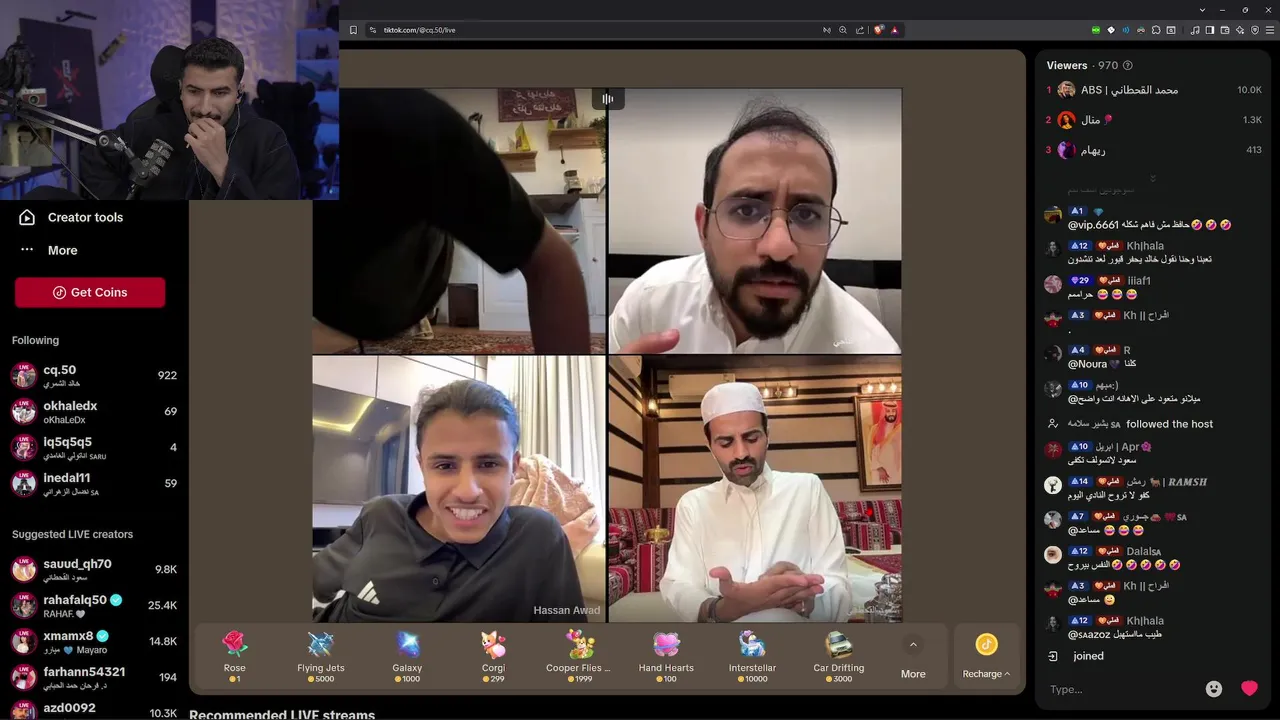The height and width of the screenshot is (720, 1280).
Task: Click the Viewers panel heading
Action: [1067, 65]
